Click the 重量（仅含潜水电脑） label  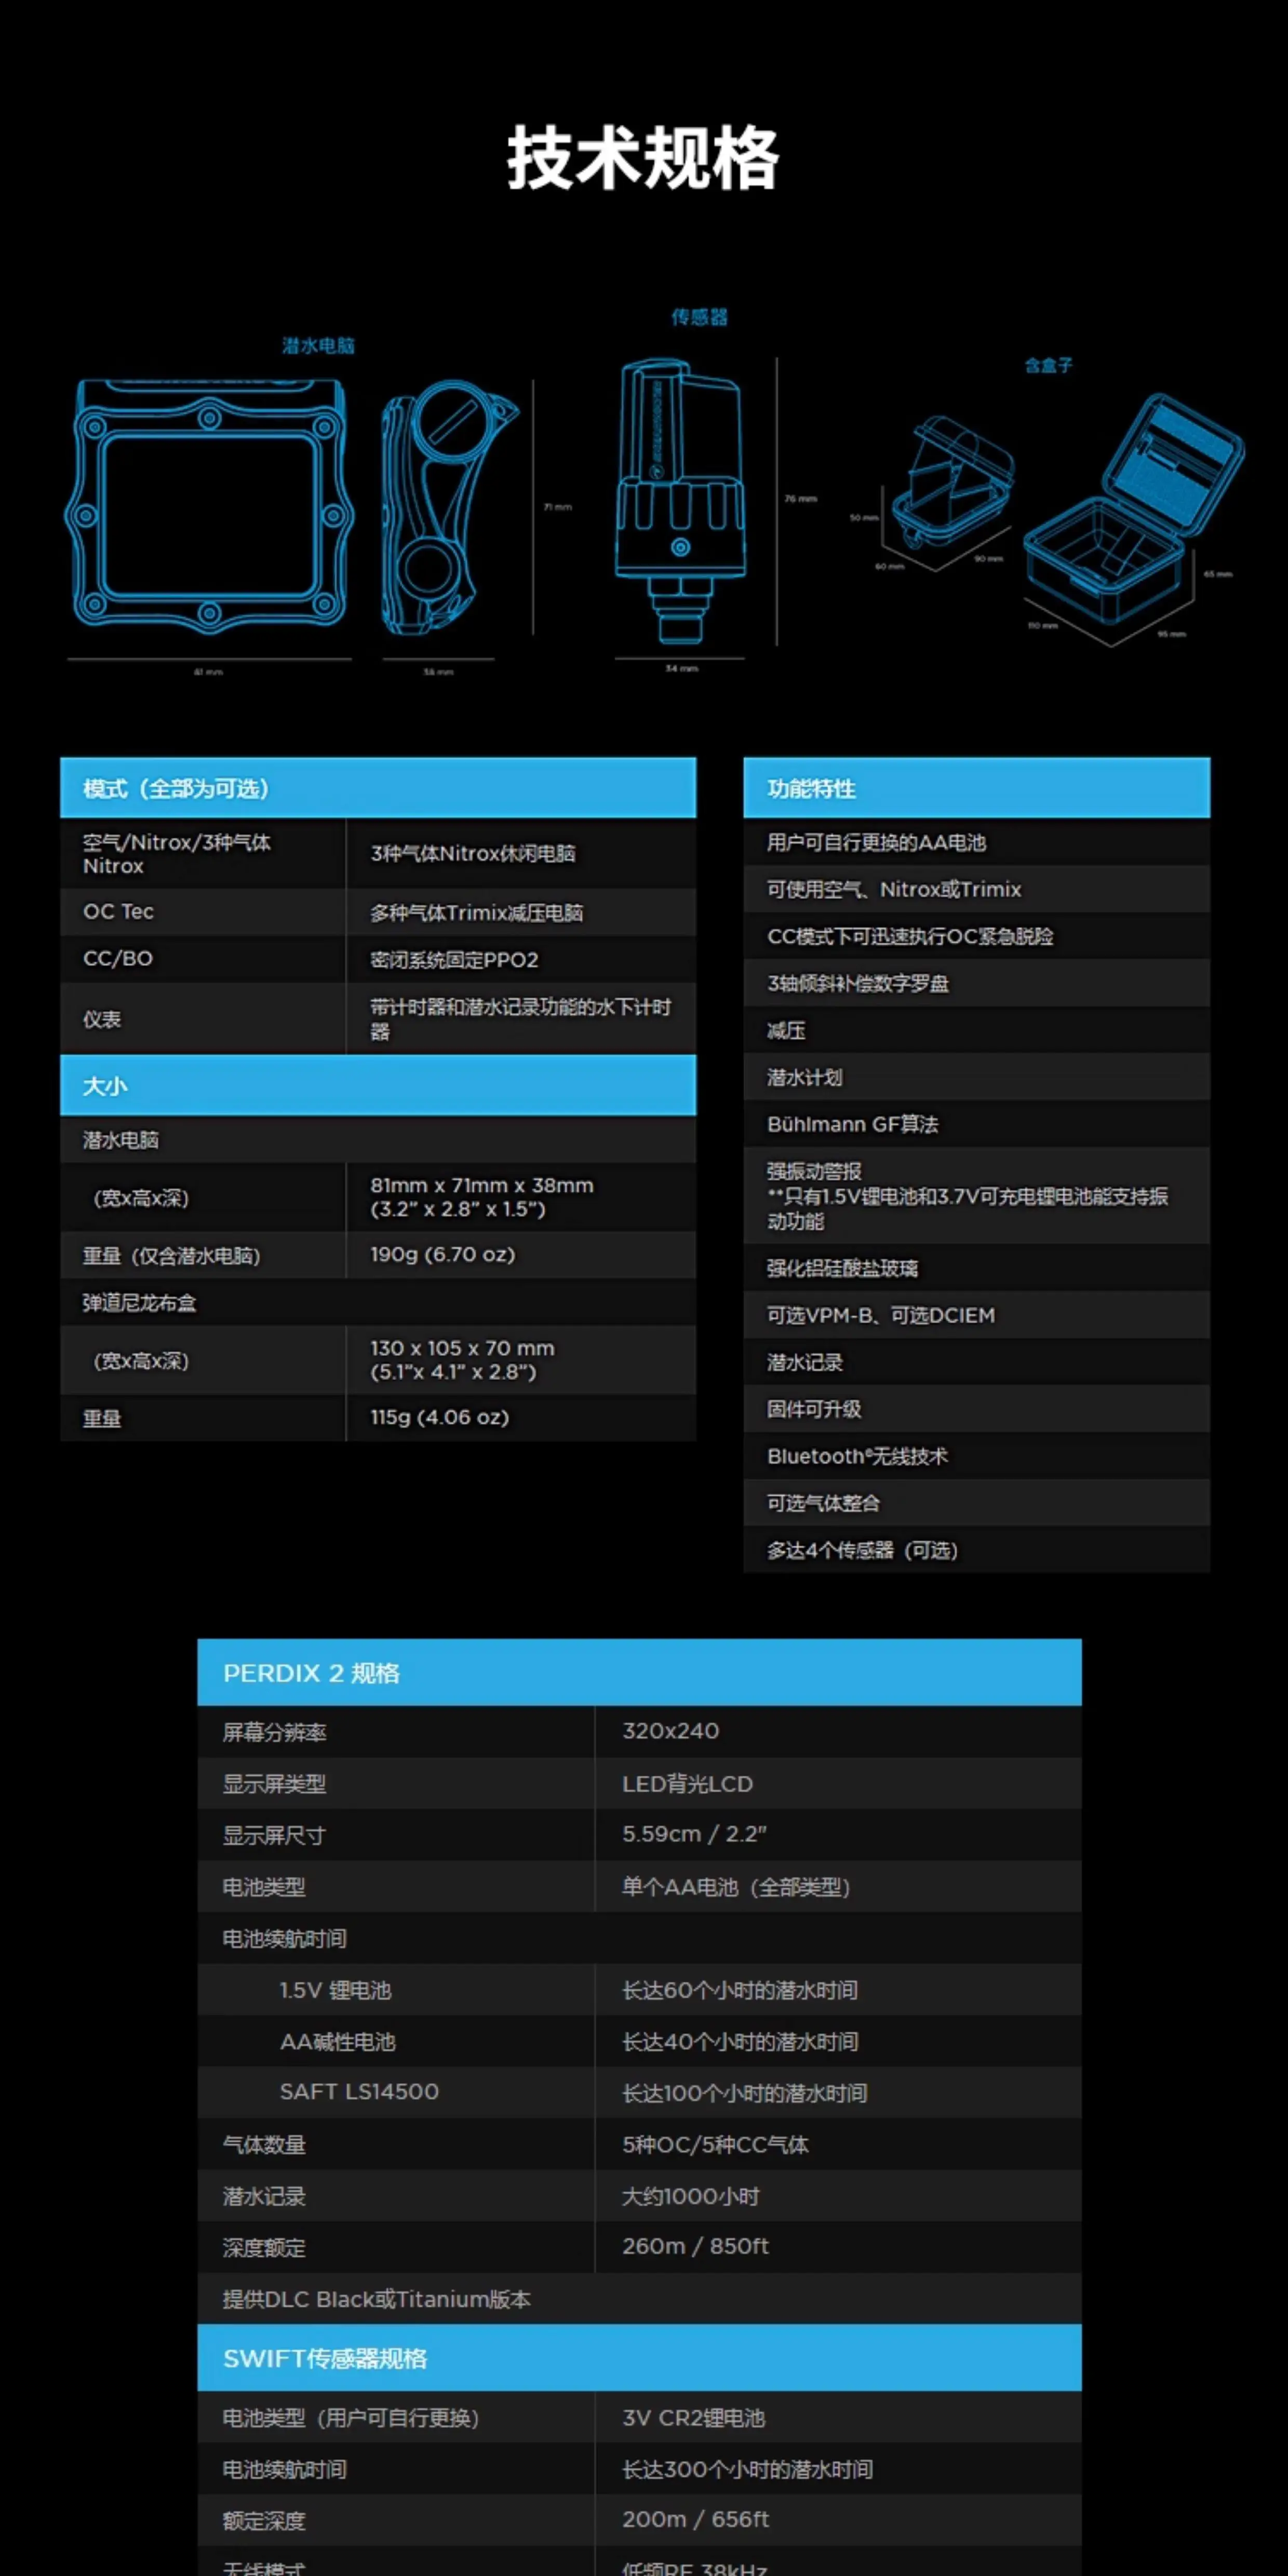click(x=171, y=1255)
